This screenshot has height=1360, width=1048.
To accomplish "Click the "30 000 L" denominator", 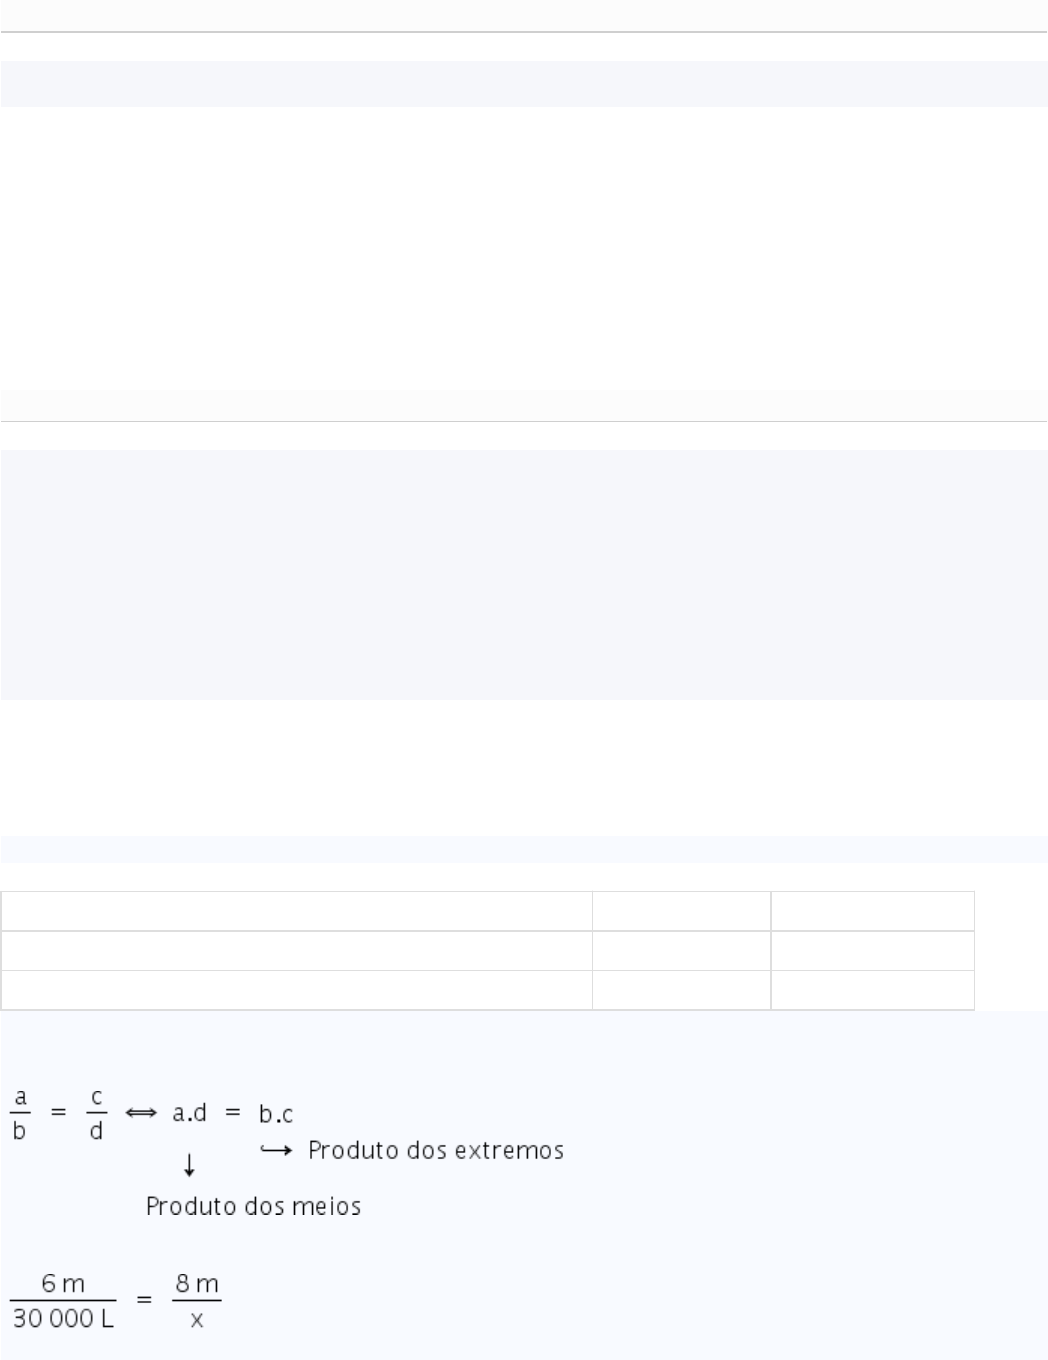I will 63,1319.
